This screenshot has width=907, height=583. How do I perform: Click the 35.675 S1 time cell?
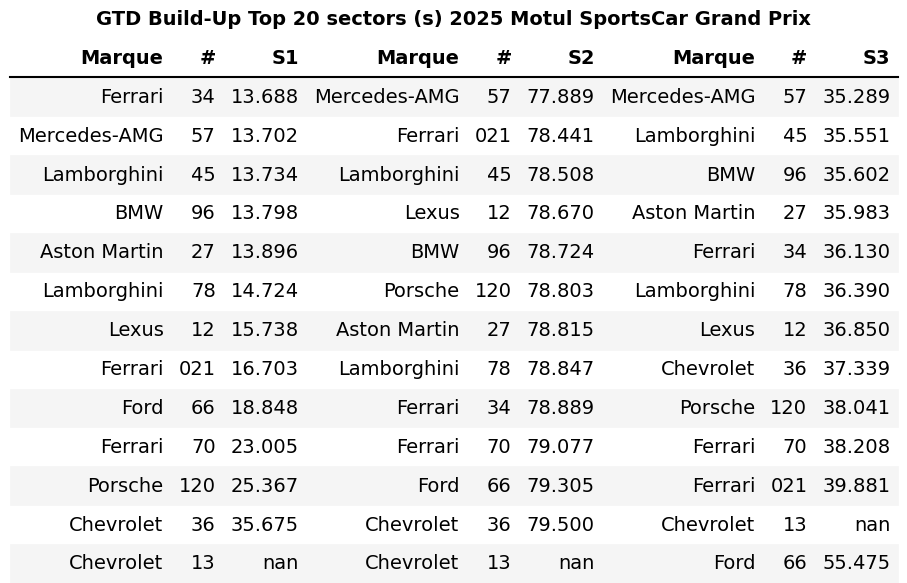pyautogui.click(x=264, y=525)
